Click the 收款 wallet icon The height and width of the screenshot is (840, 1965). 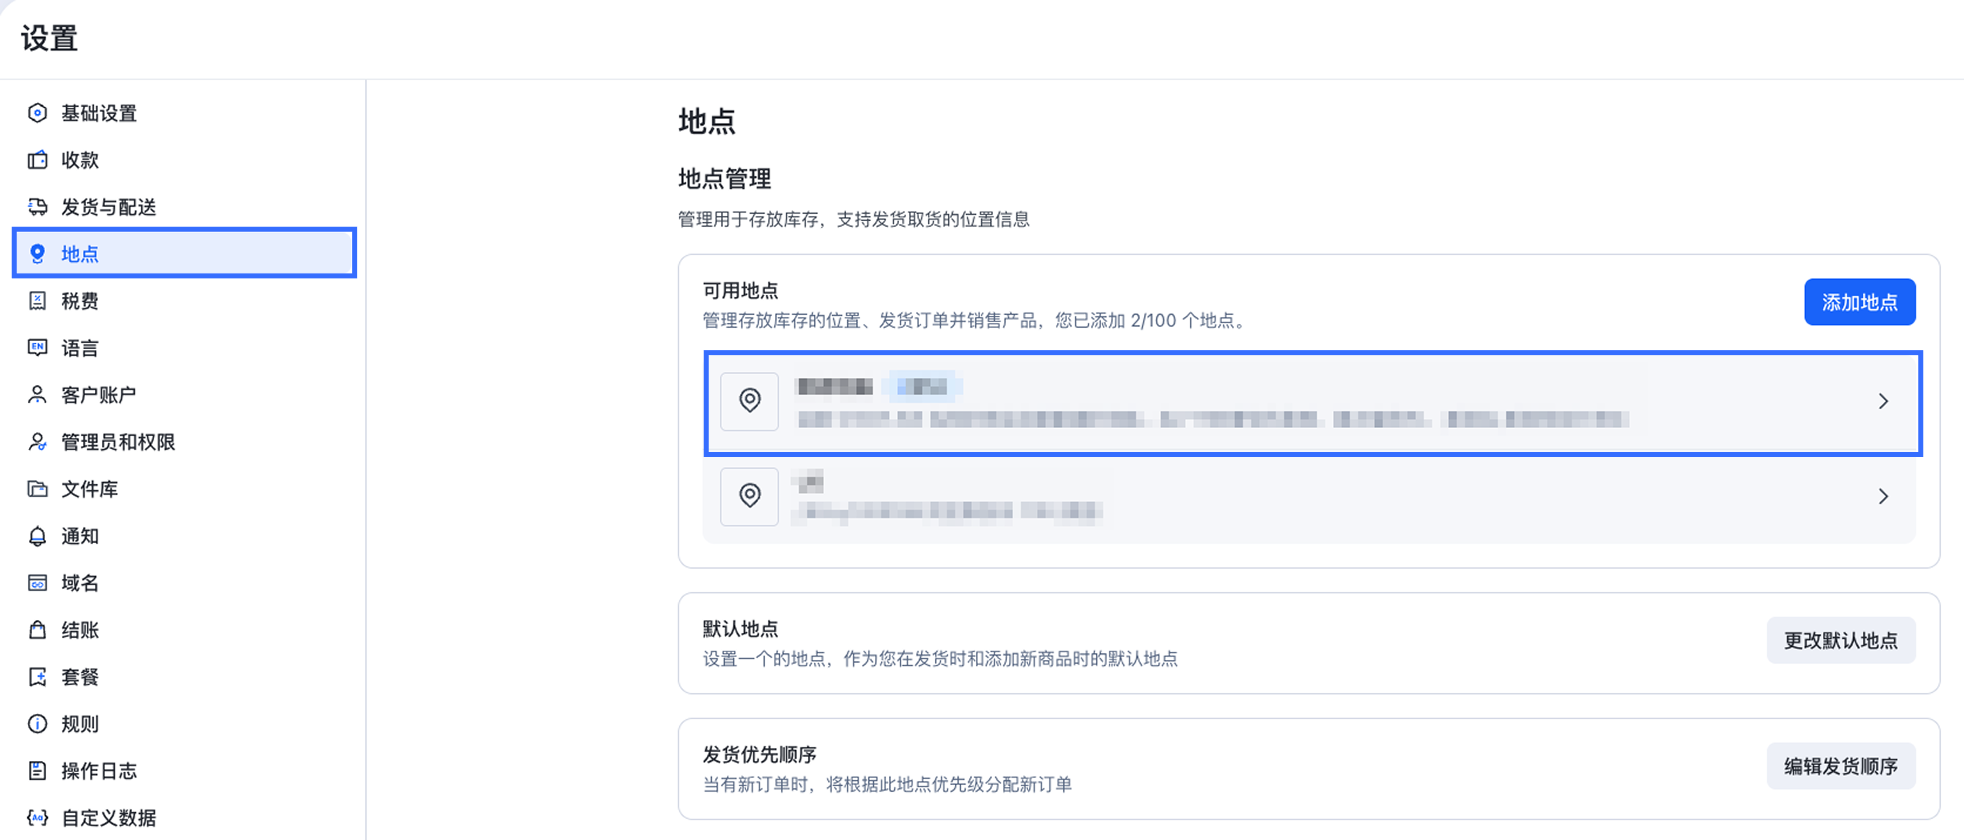(37, 160)
